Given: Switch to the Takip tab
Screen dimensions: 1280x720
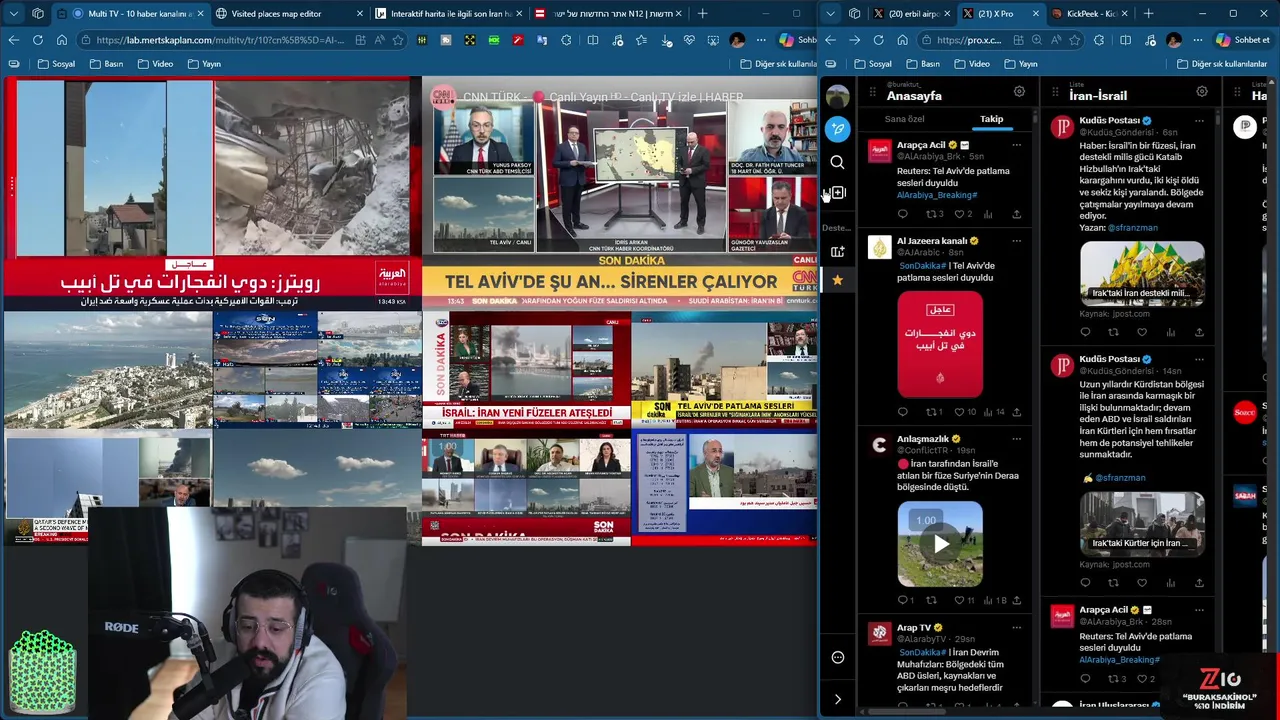Looking at the screenshot, I should tap(991, 119).
